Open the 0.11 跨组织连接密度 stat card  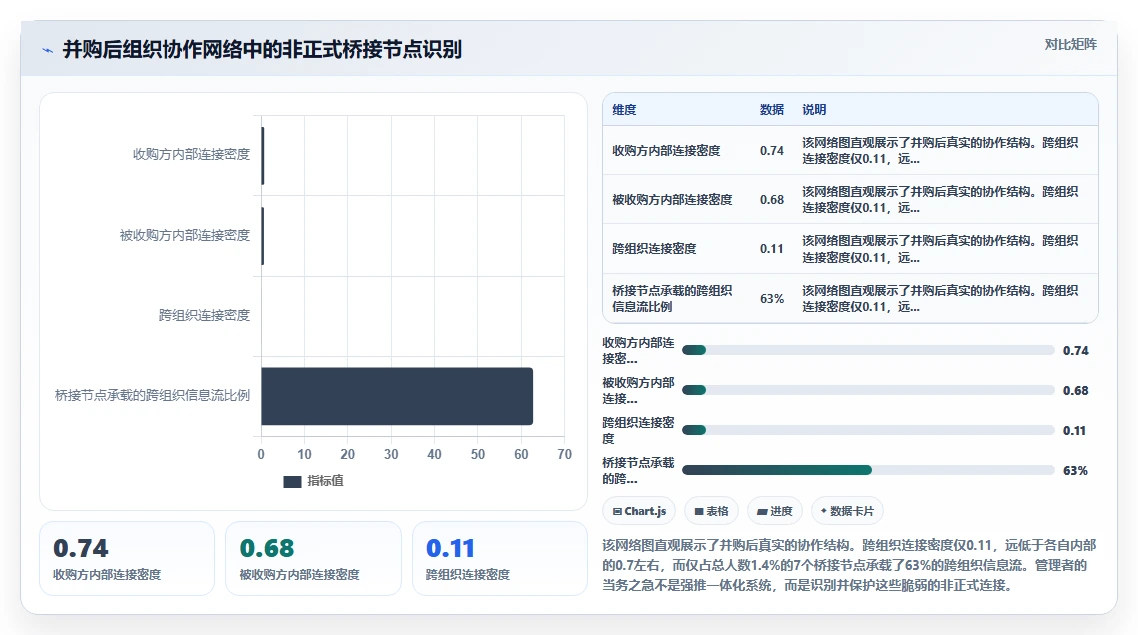(499, 558)
